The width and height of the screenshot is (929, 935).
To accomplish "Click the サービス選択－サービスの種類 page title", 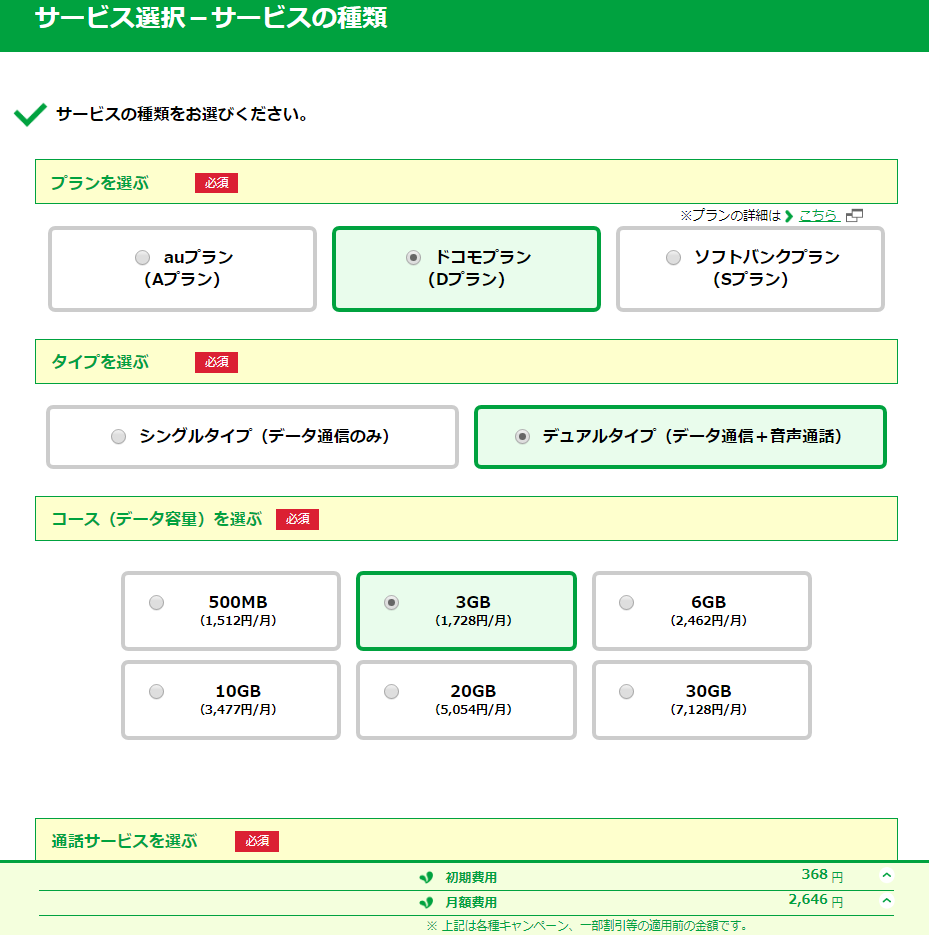I will point(211,18).
